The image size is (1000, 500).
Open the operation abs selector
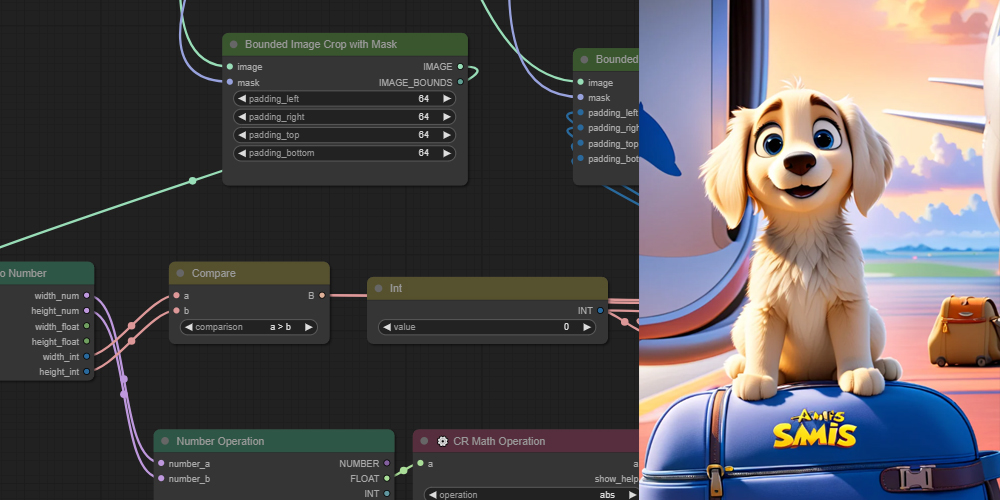pos(532,494)
